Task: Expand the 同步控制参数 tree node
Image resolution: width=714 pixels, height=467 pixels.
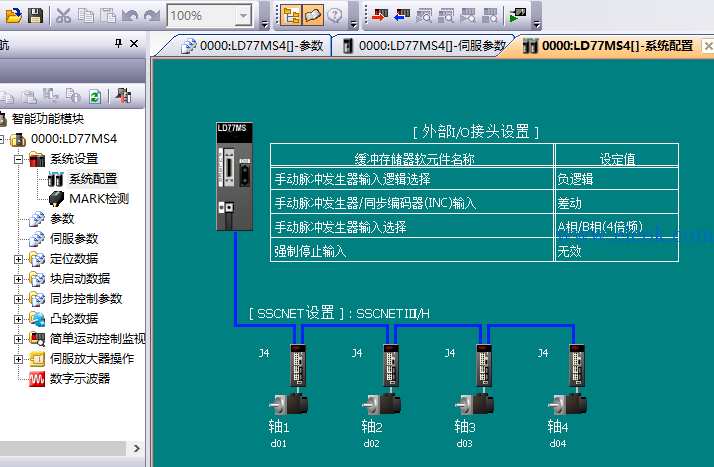Action: 18,299
